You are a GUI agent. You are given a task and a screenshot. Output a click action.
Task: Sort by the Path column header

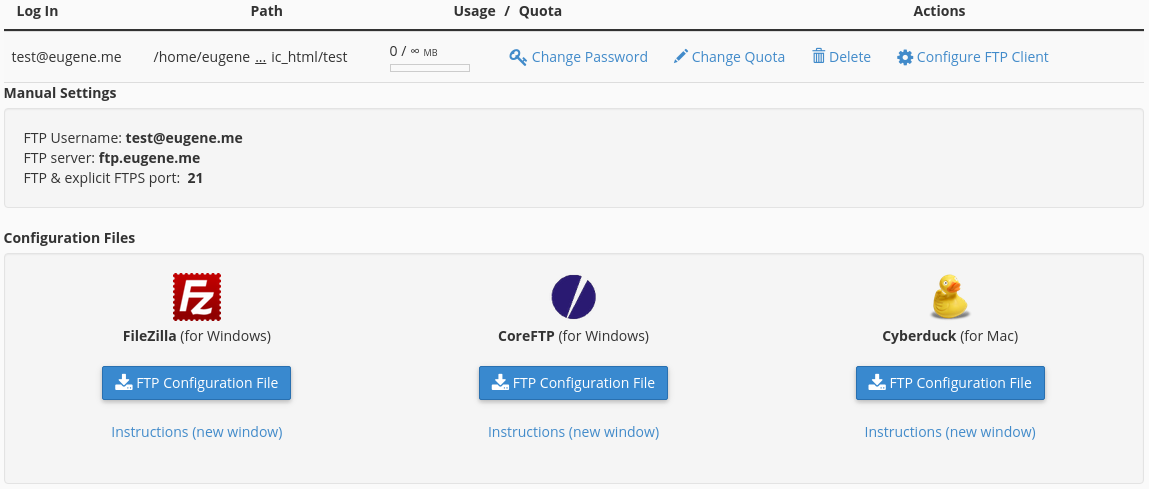(x=266, y=11)
